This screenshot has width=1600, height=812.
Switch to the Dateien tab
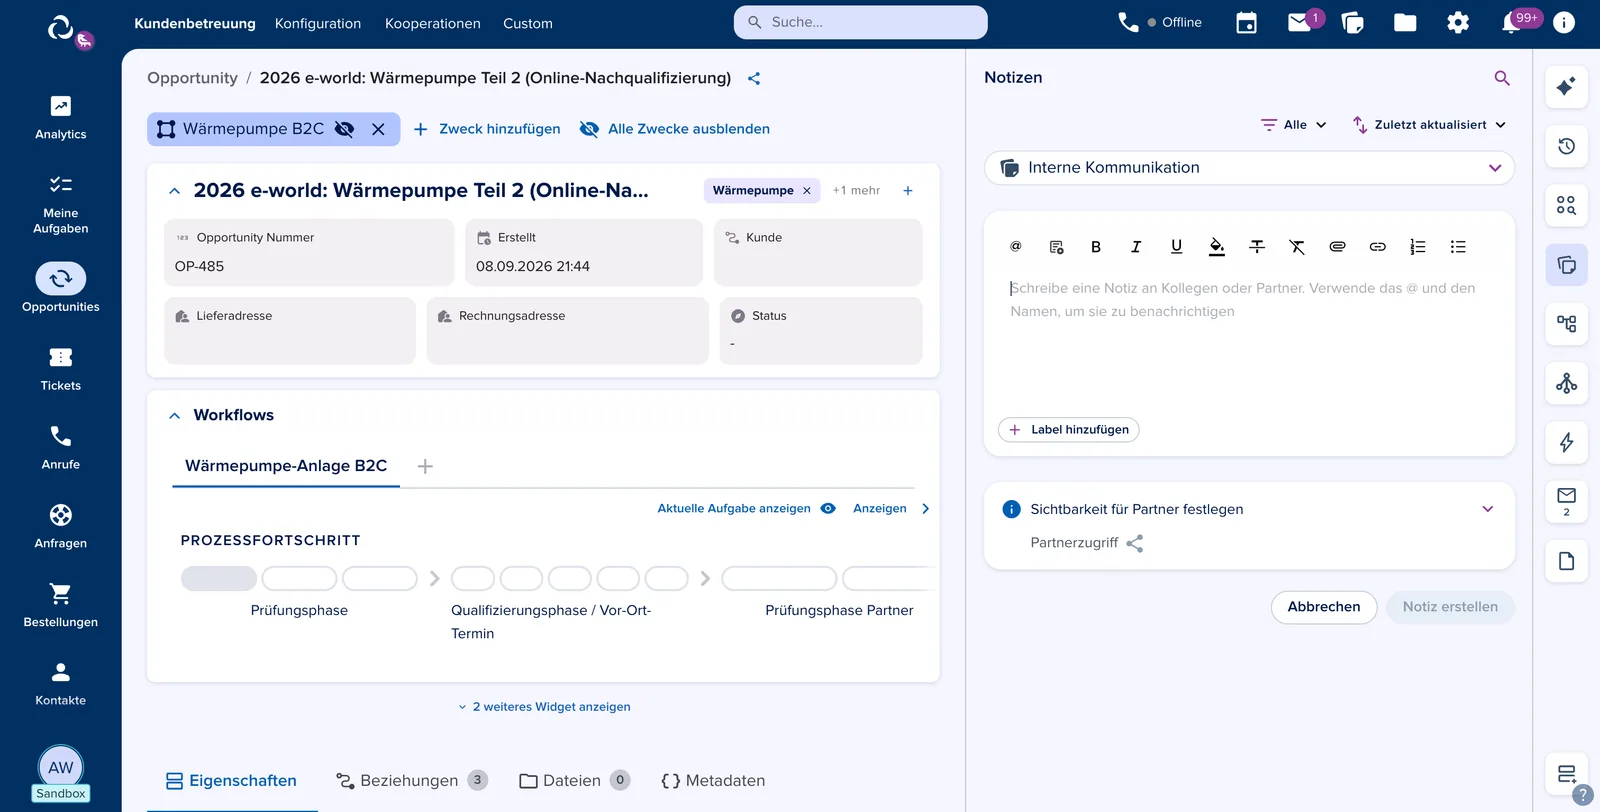(574, 781)
